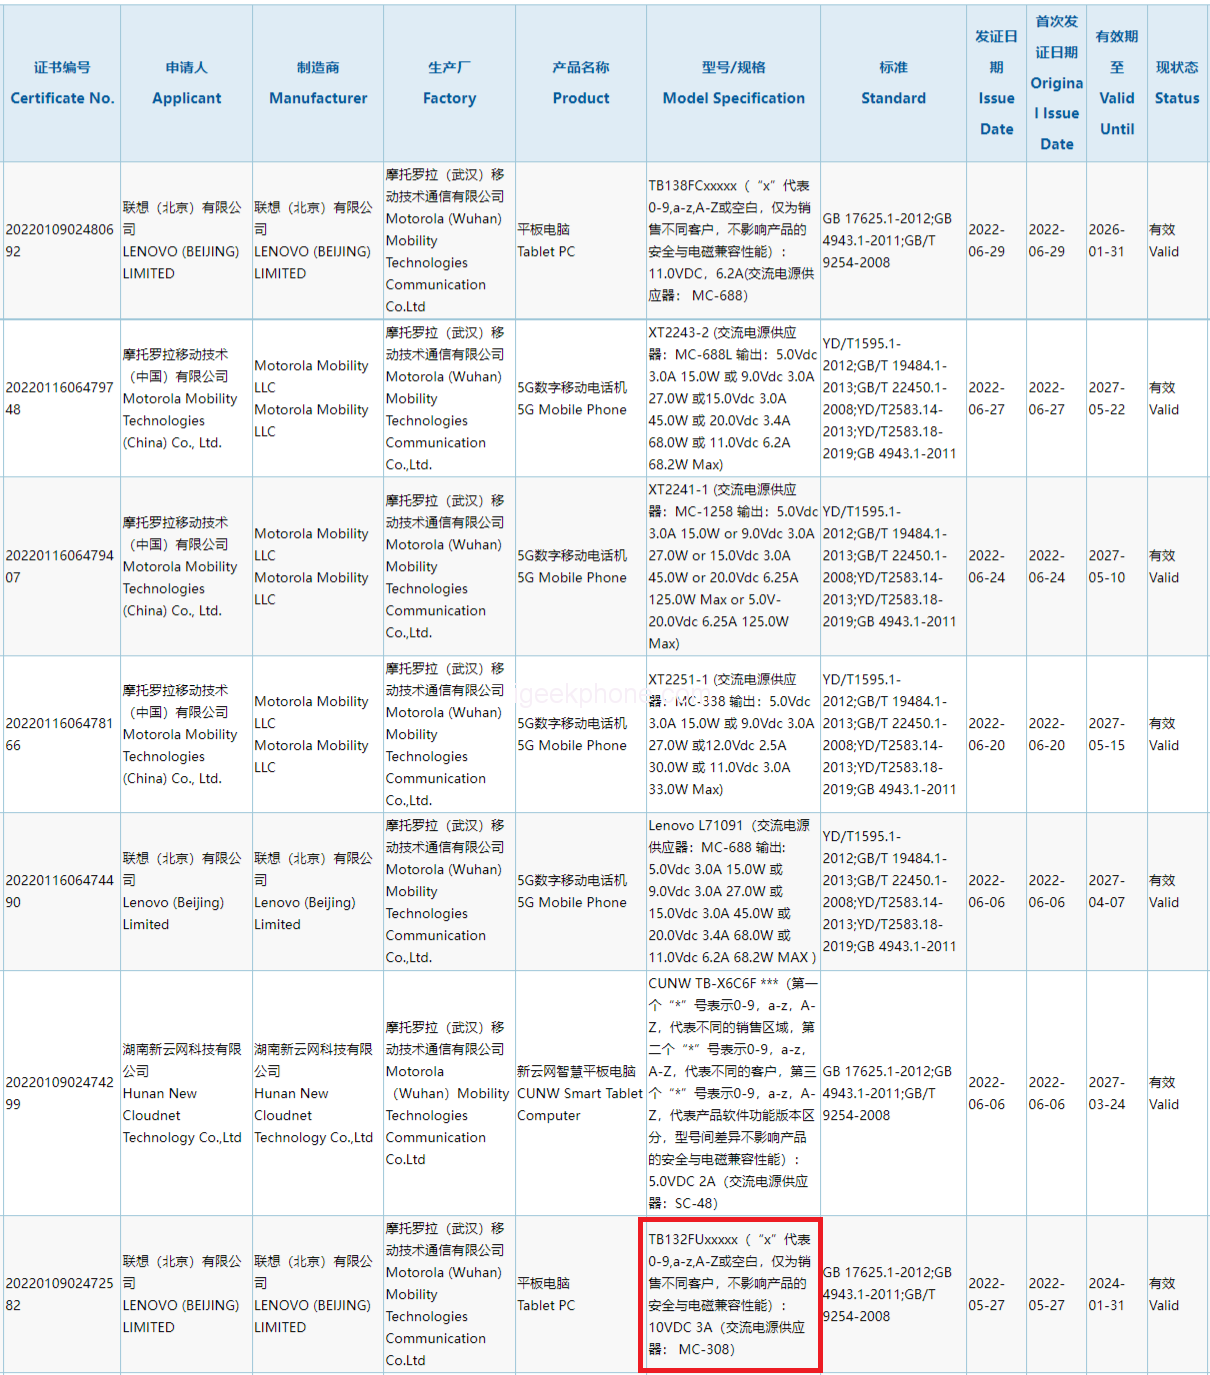
Task: Click the CUNW Smart Tablet Computer product cell
Action: click(x=580, y=1093)
